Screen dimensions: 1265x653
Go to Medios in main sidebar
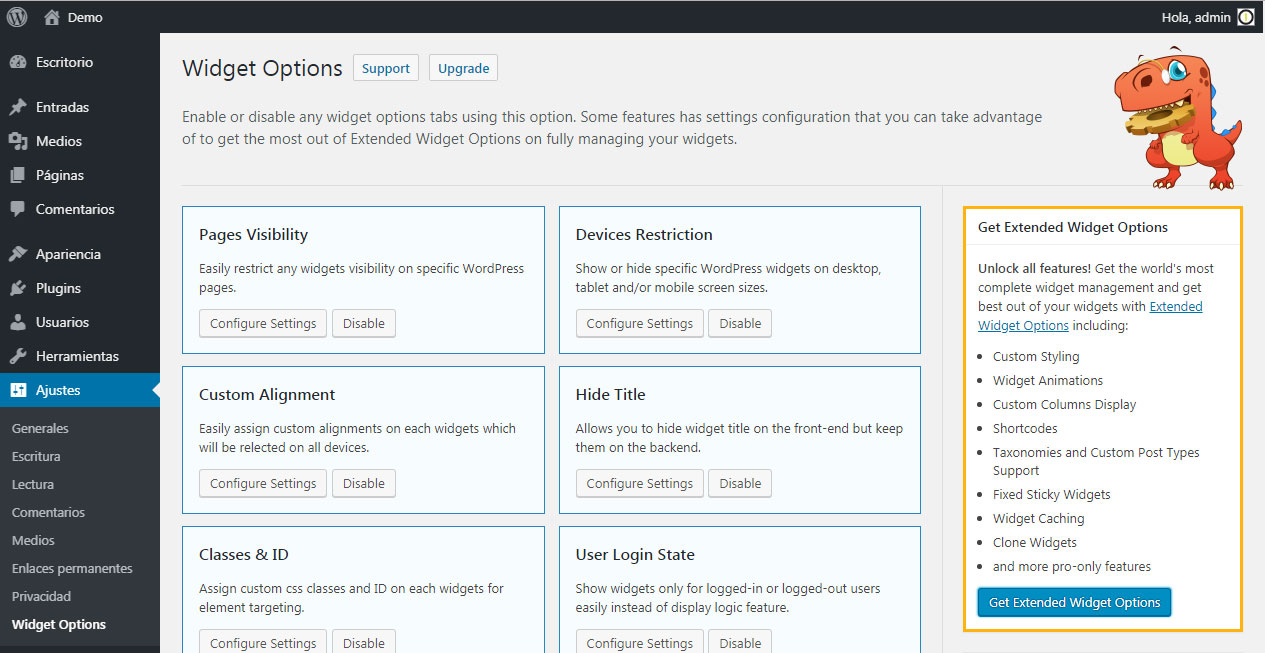point(80,141)
